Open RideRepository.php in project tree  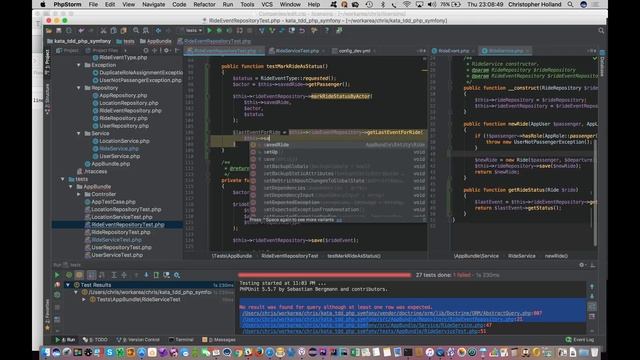point(123,118)
